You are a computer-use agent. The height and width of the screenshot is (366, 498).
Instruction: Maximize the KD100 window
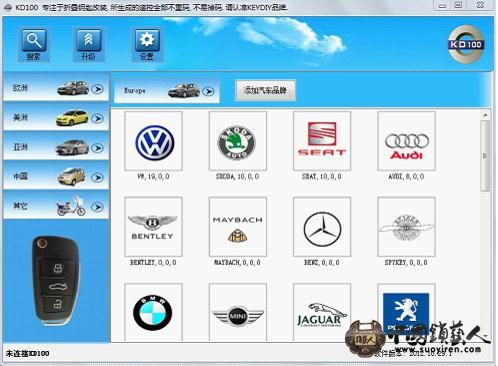(x=459, y=5)
